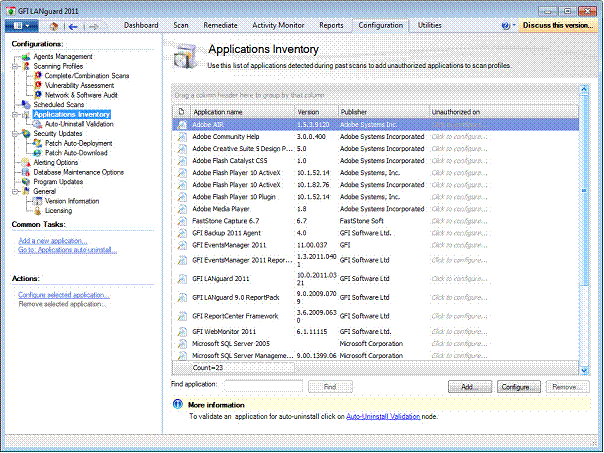The image size is (604, 453).
Task: Click the Remove selected application link
Action: coord(62,304)
